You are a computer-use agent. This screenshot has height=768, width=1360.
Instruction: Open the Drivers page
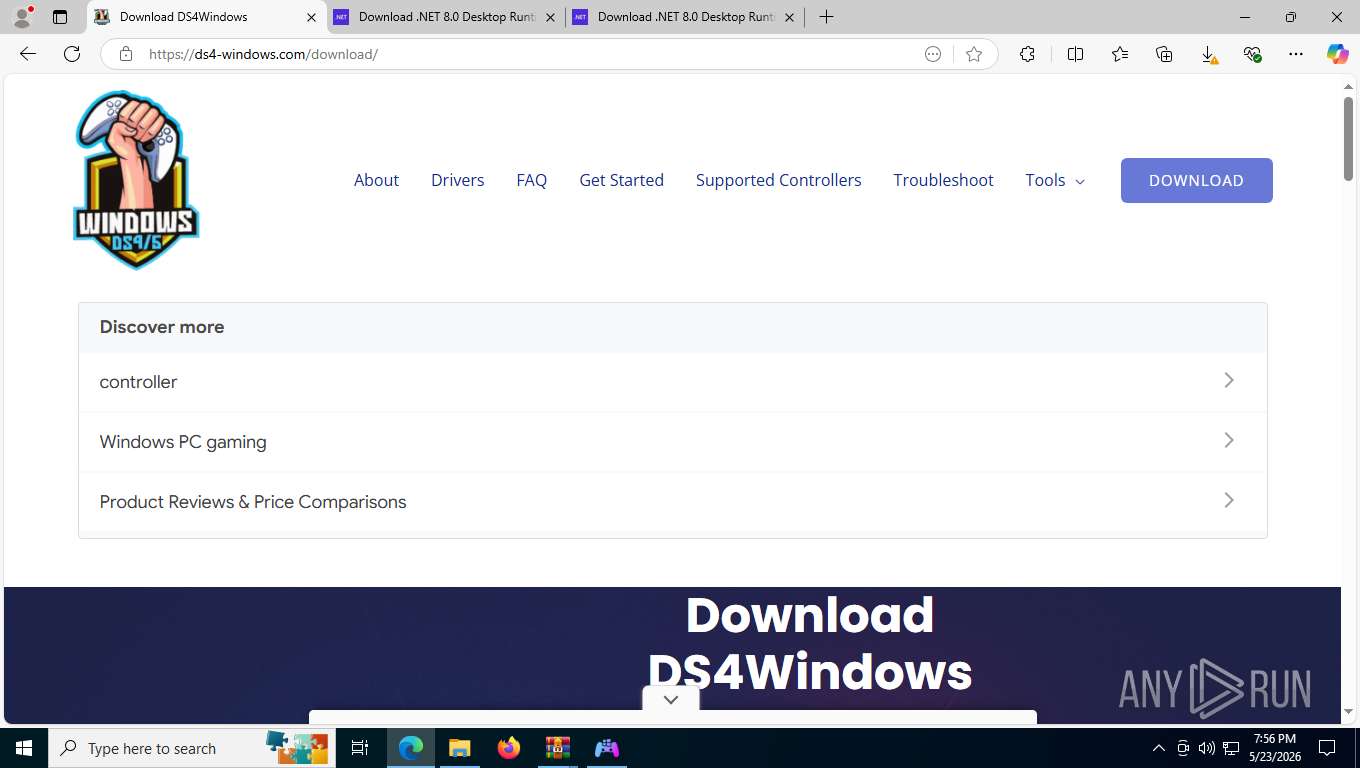457,180
